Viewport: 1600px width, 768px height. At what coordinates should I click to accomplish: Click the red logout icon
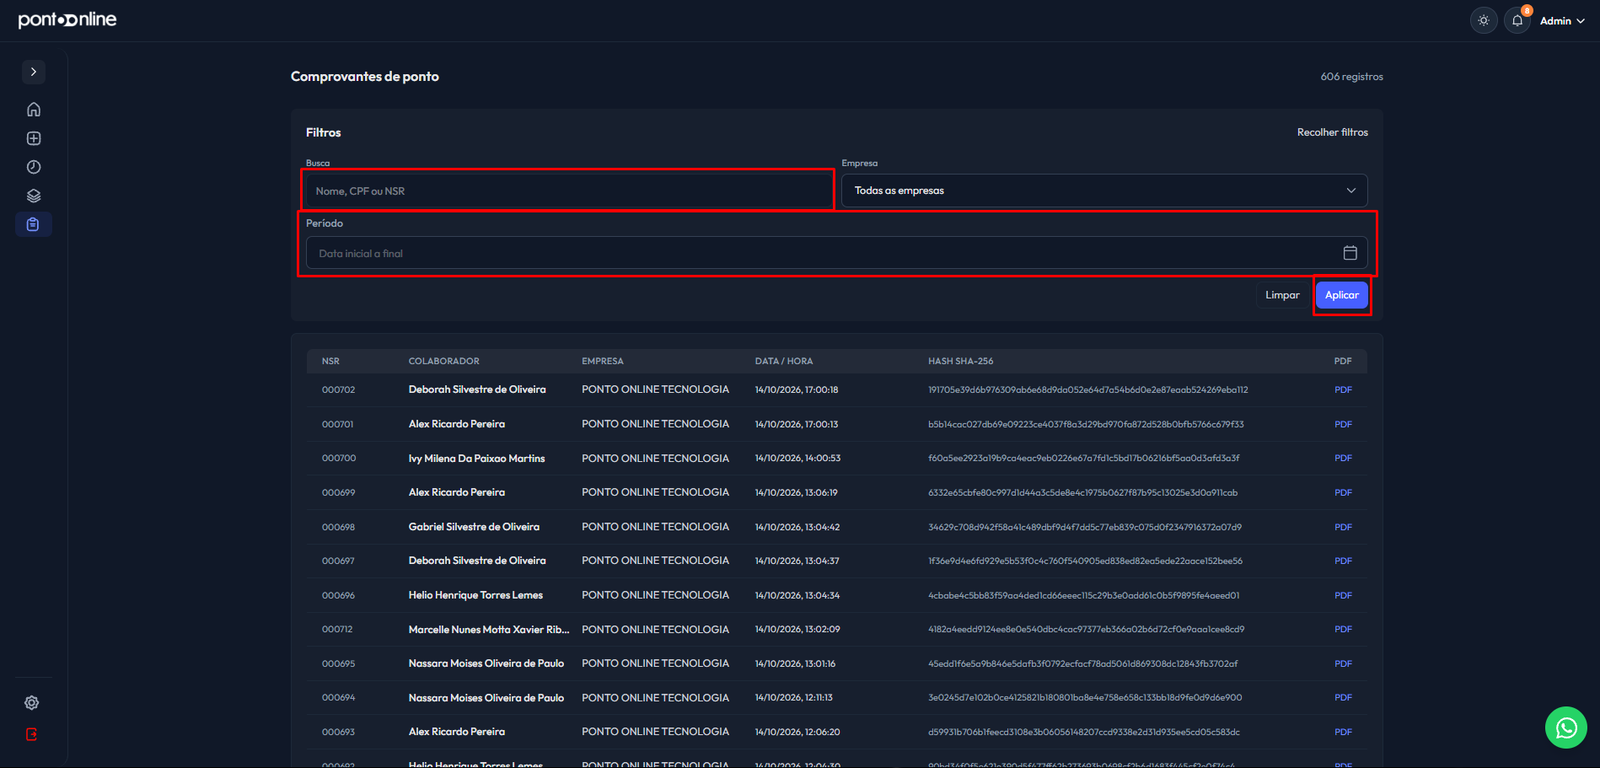32,735
